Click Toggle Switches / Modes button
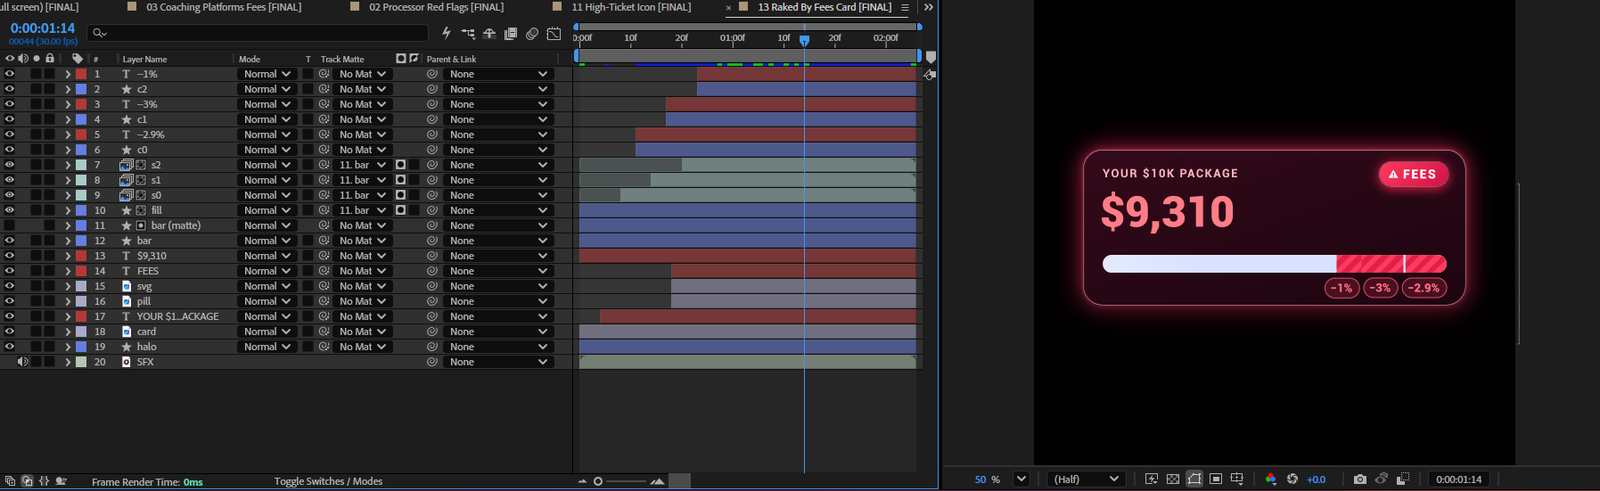The width and height of the screenshot is (1600, 491). (x=328, y=481)
